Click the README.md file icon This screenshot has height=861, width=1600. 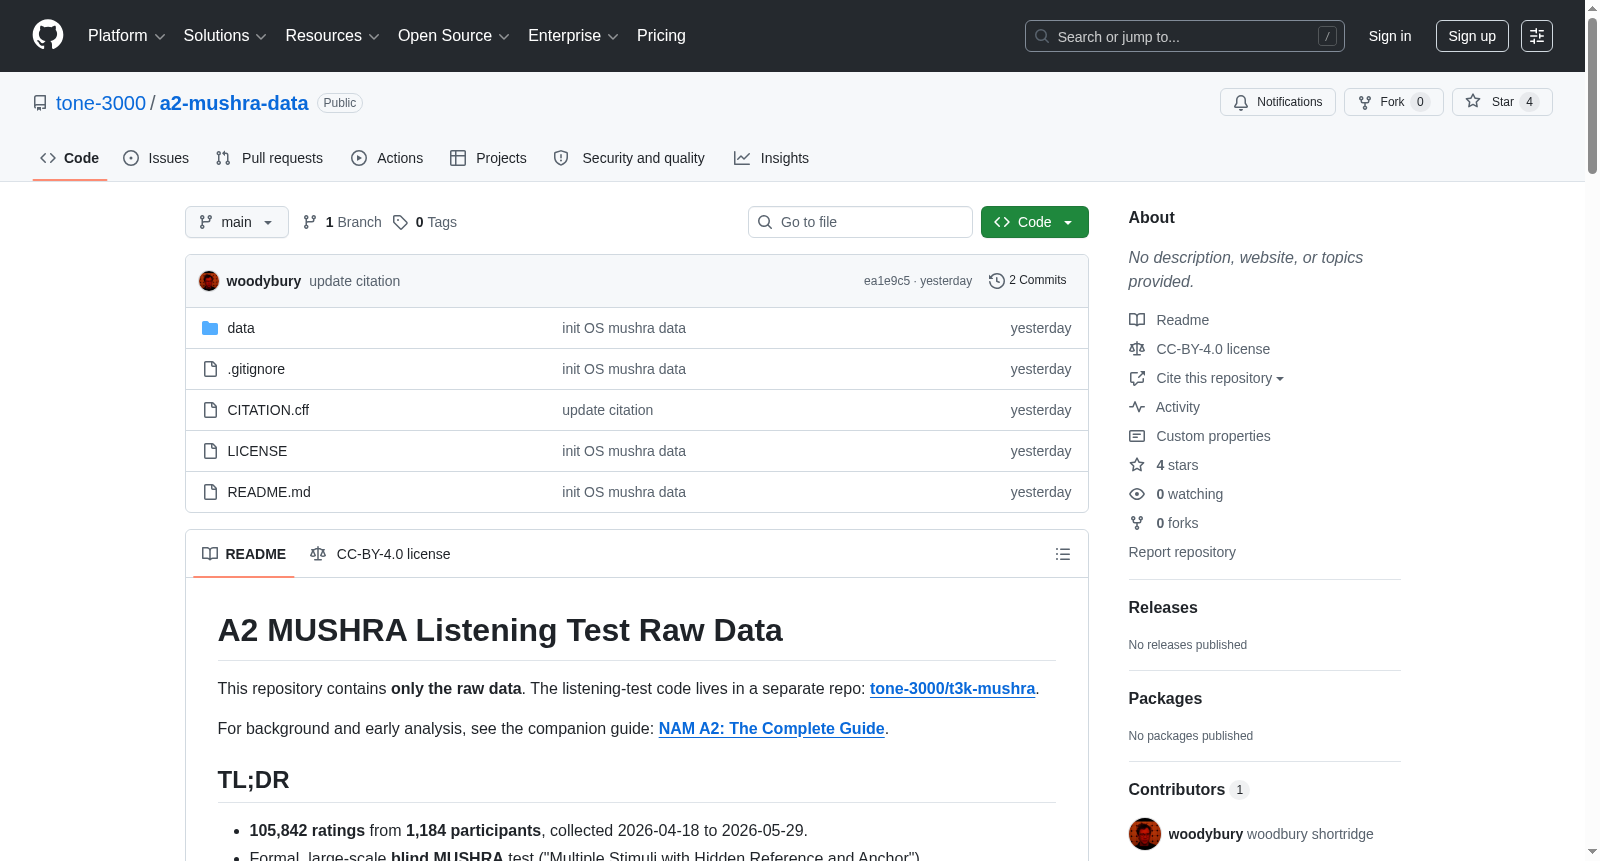(x=210, y=492)
